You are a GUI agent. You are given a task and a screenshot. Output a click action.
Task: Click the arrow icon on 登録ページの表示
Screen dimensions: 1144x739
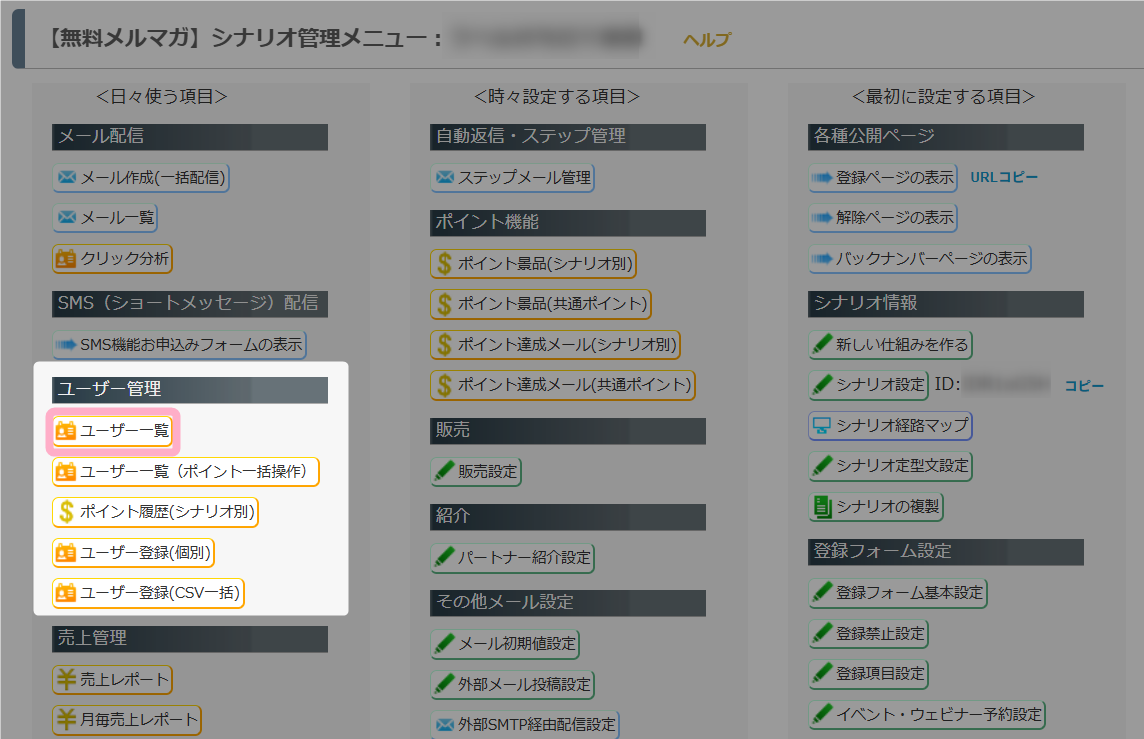[822, 178]
